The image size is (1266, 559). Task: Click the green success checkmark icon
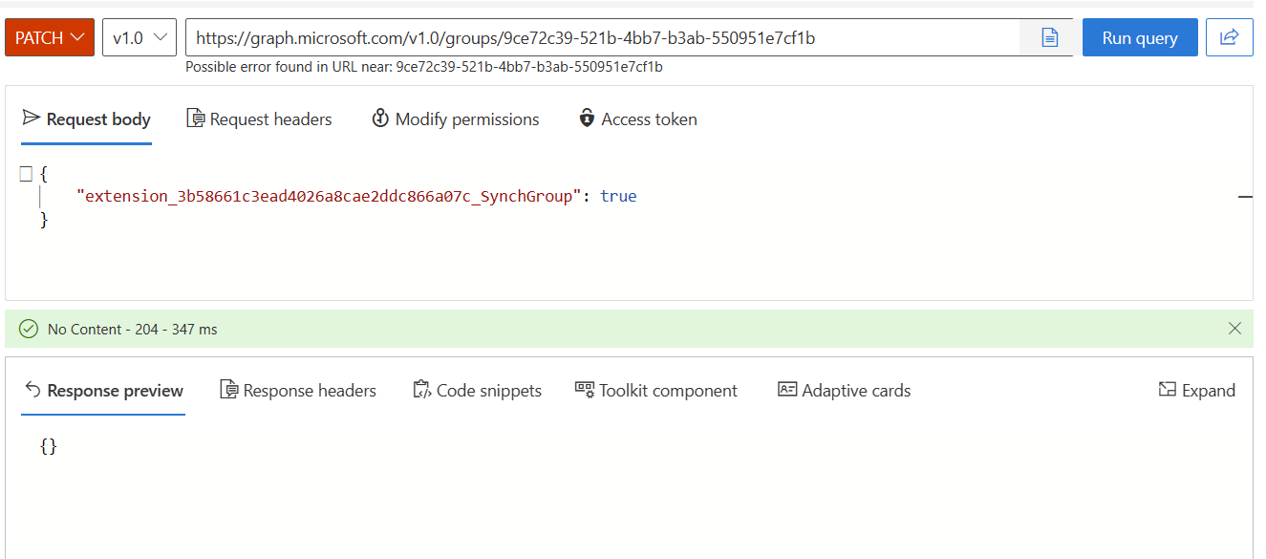point(29,329)
